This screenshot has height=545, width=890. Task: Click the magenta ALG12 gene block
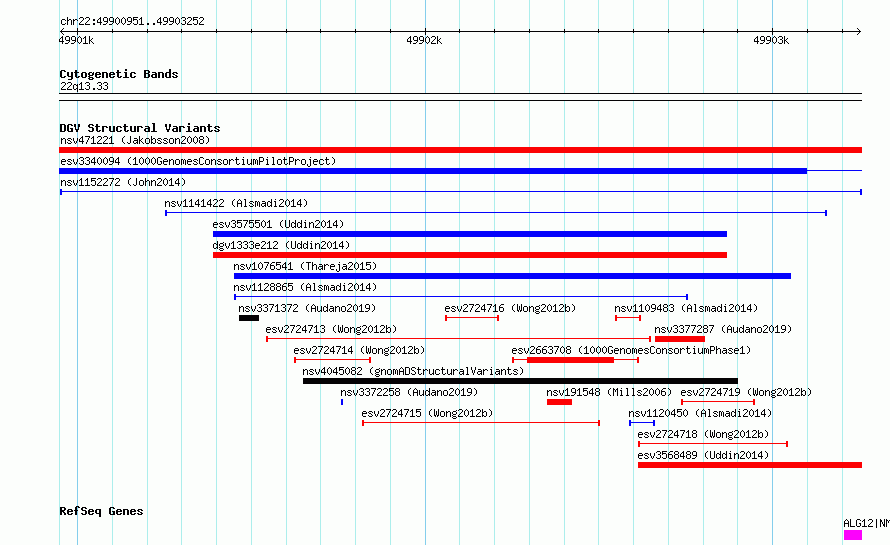tap(853, 535)
